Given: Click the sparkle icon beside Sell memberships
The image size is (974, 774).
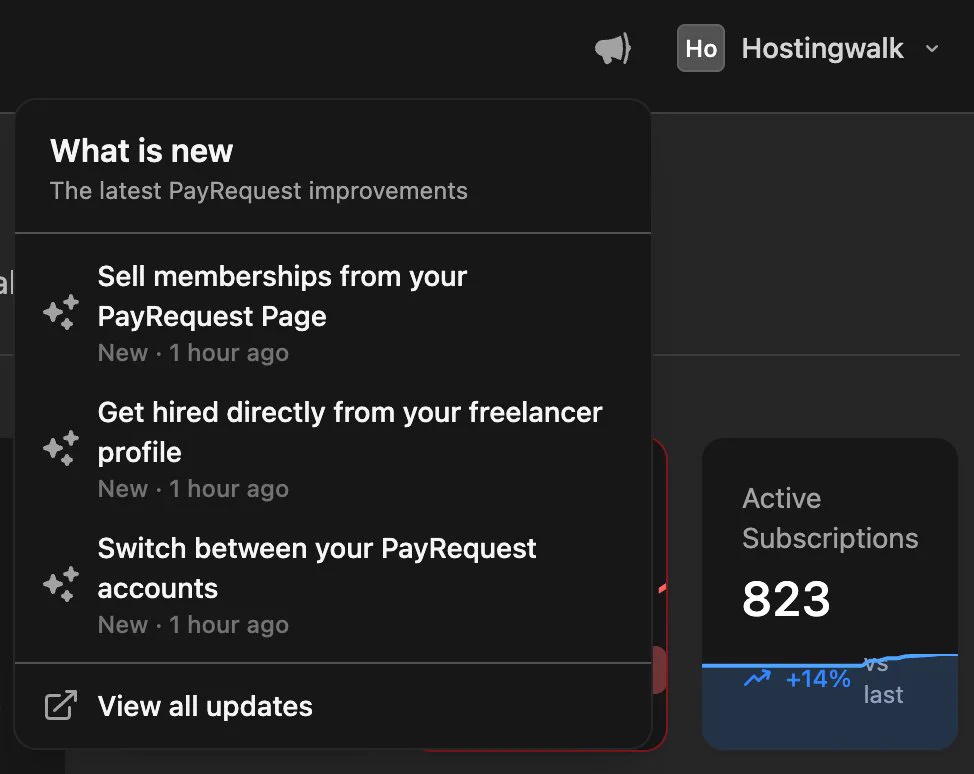Looking at the screenshot, I should 61,312.
